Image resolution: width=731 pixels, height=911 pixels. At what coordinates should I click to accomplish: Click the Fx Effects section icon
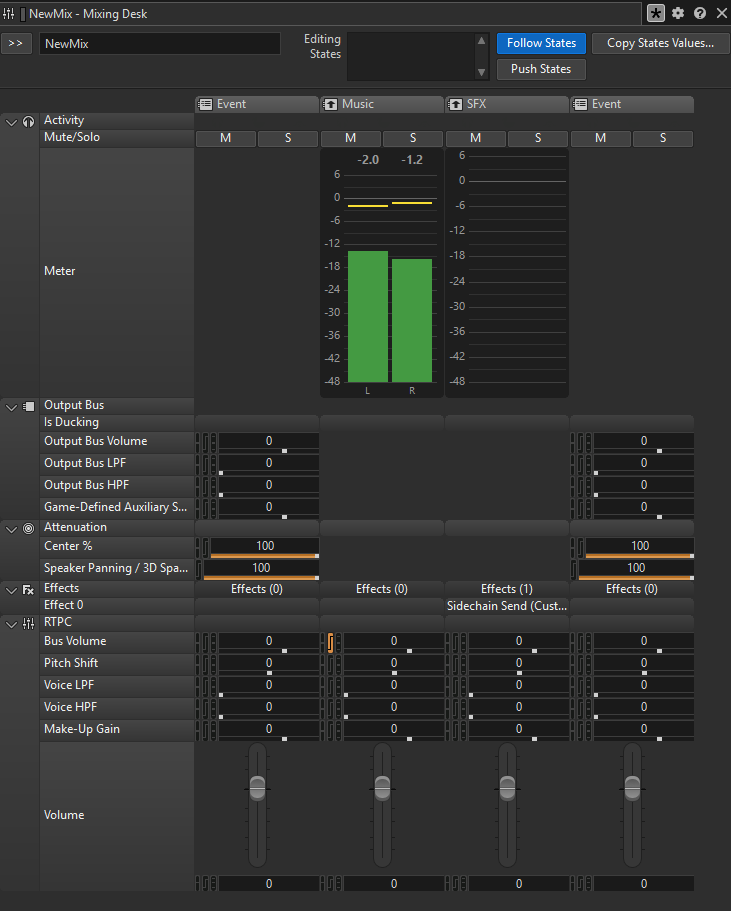tap(28, 590)
